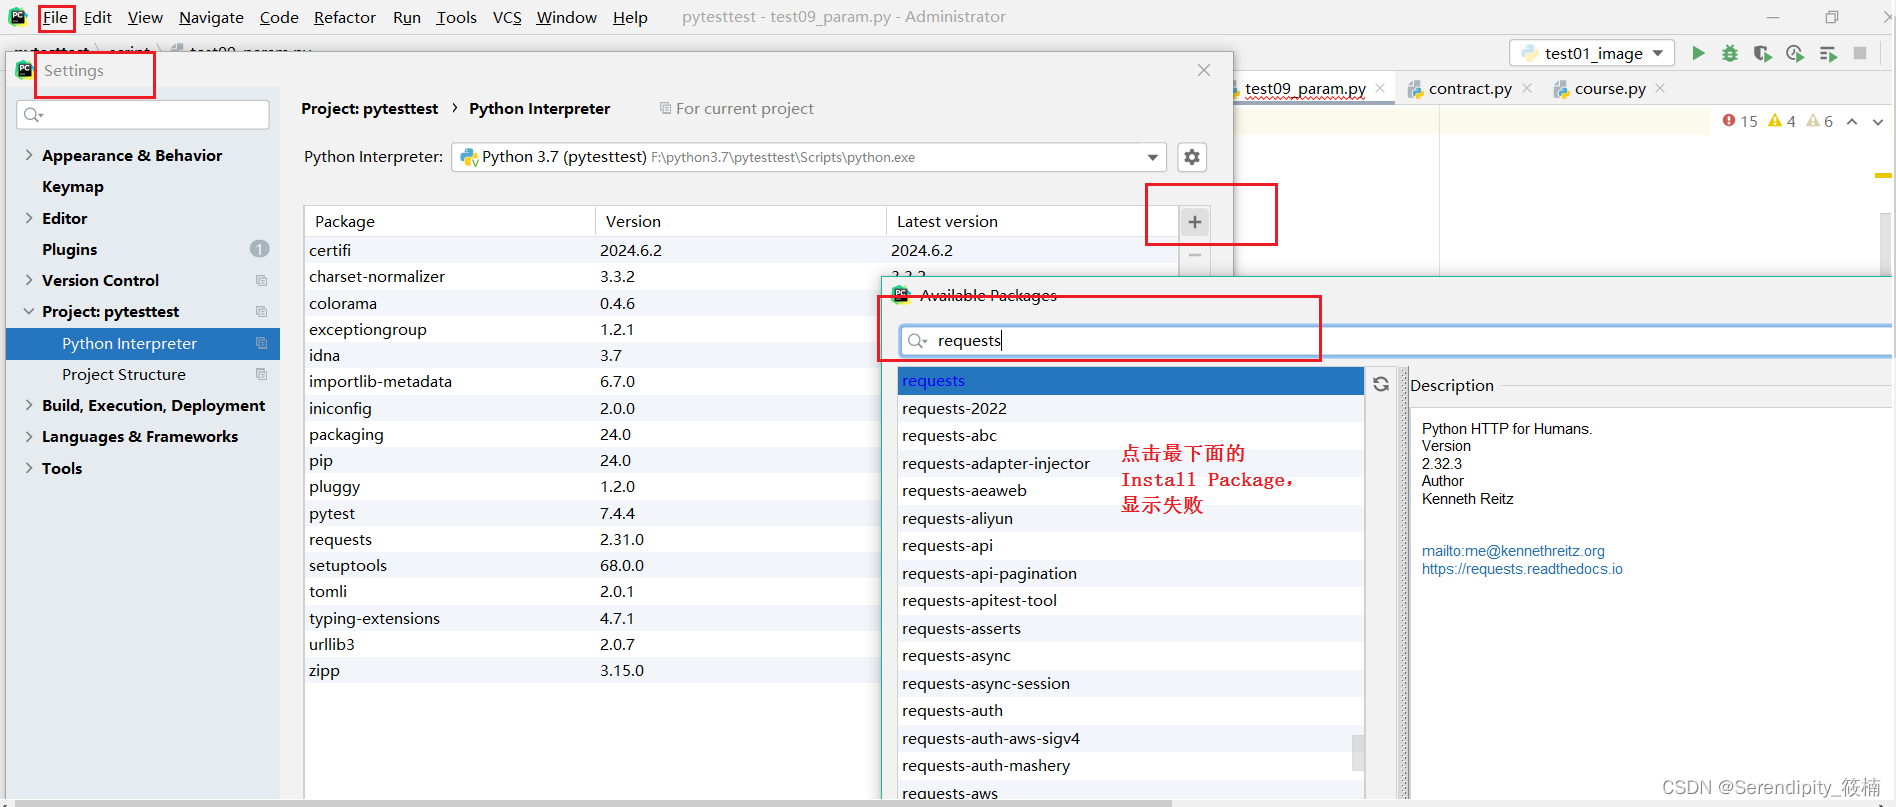Click the warning count indicator 4
This screenshot has height=807, width=1896.
coord(1782,121)
